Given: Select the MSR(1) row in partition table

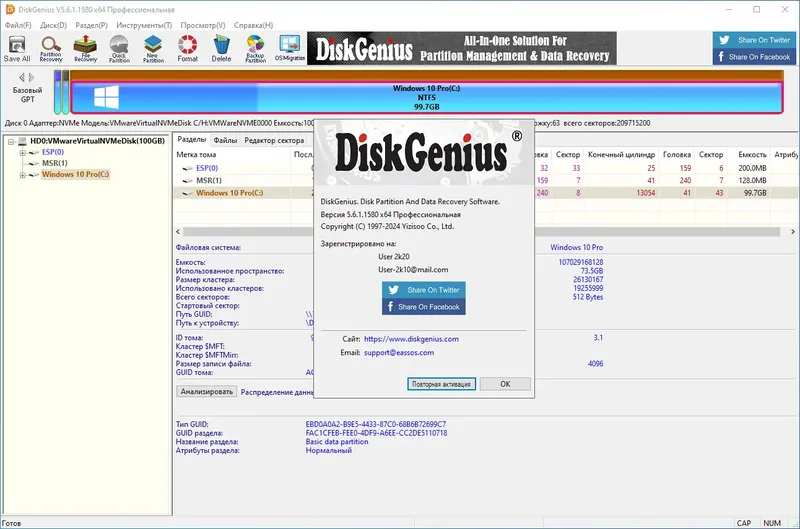Looking at the screenshot, I should coord(209,180).
